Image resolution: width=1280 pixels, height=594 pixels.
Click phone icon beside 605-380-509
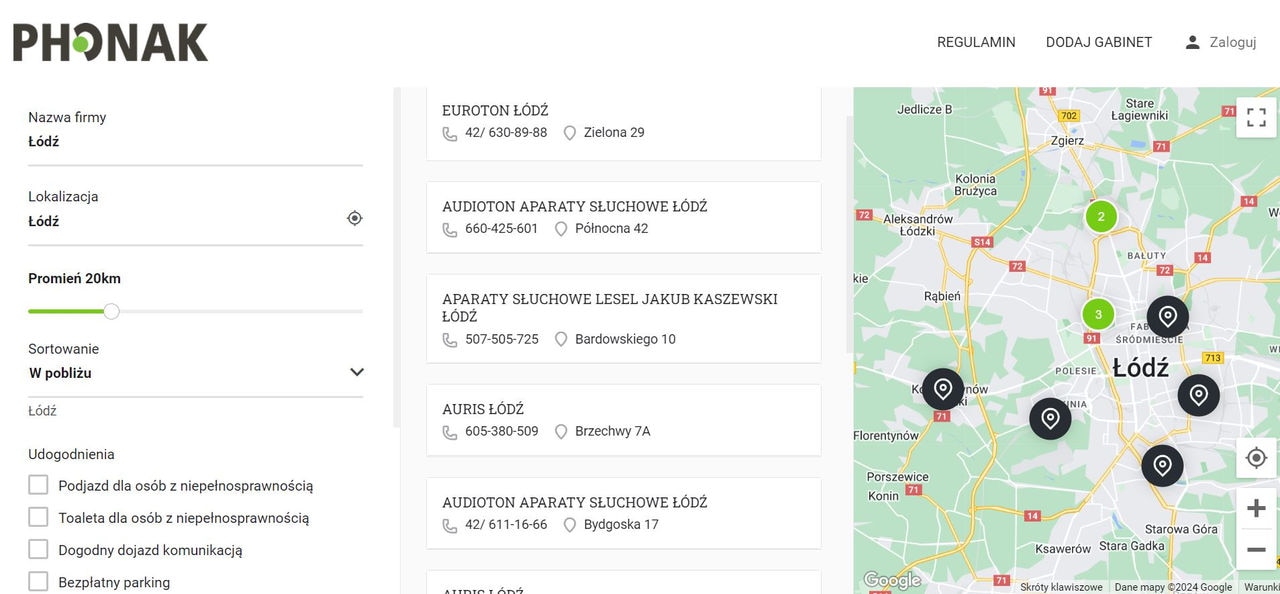(x=450, y=432)
